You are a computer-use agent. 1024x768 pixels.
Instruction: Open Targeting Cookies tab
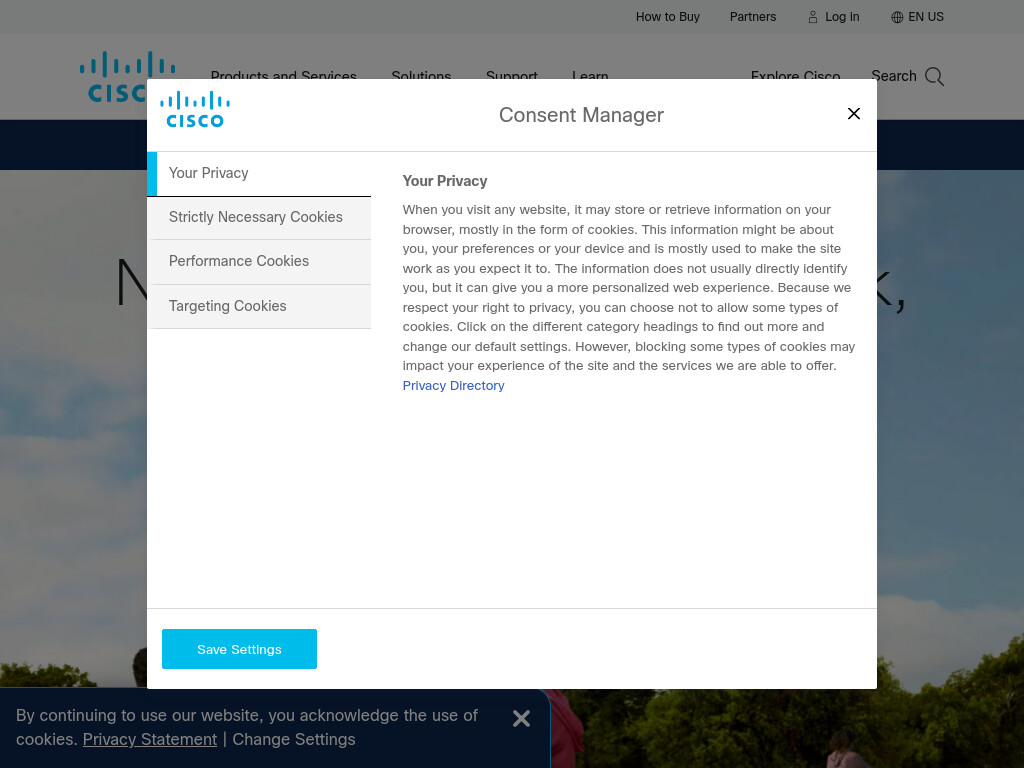(259, 306)
